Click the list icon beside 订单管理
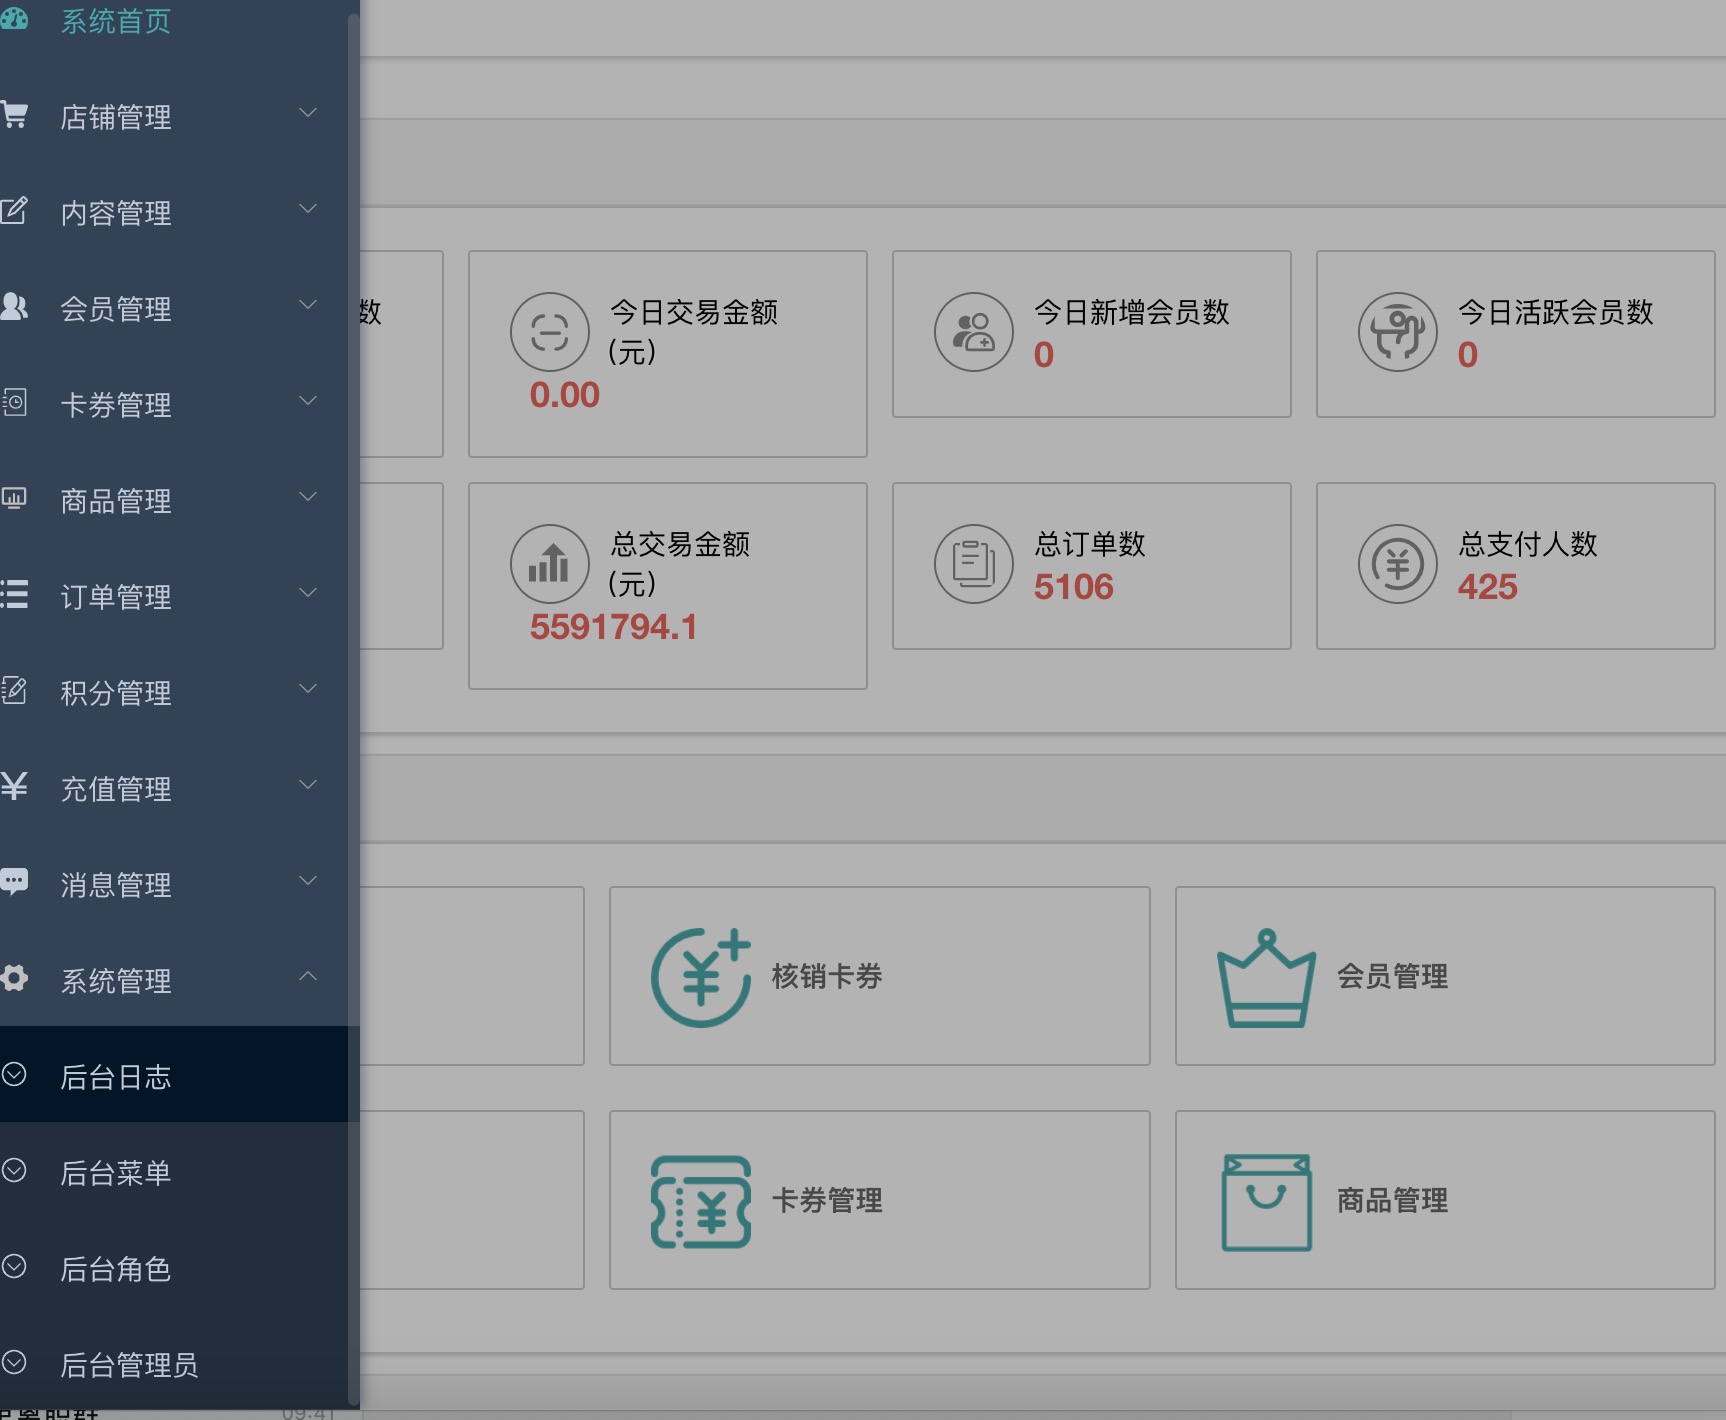The image size is (1726, 1420). [x=14, y=594]
